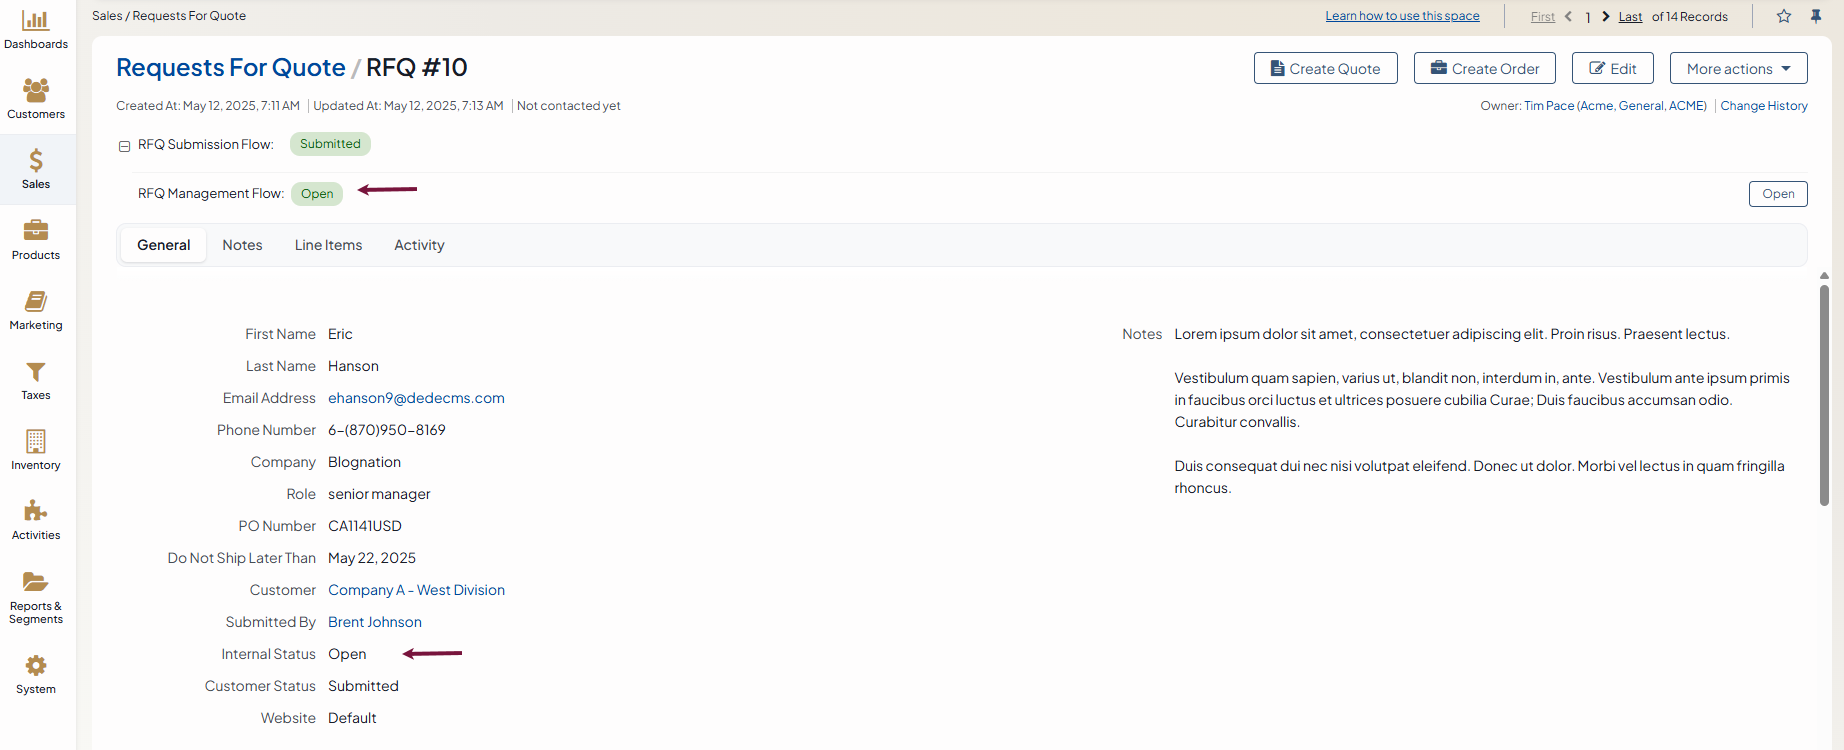Toggle the pin page icon
1844x750 pixels.
pyautogui.click(x=1816, y=16)
